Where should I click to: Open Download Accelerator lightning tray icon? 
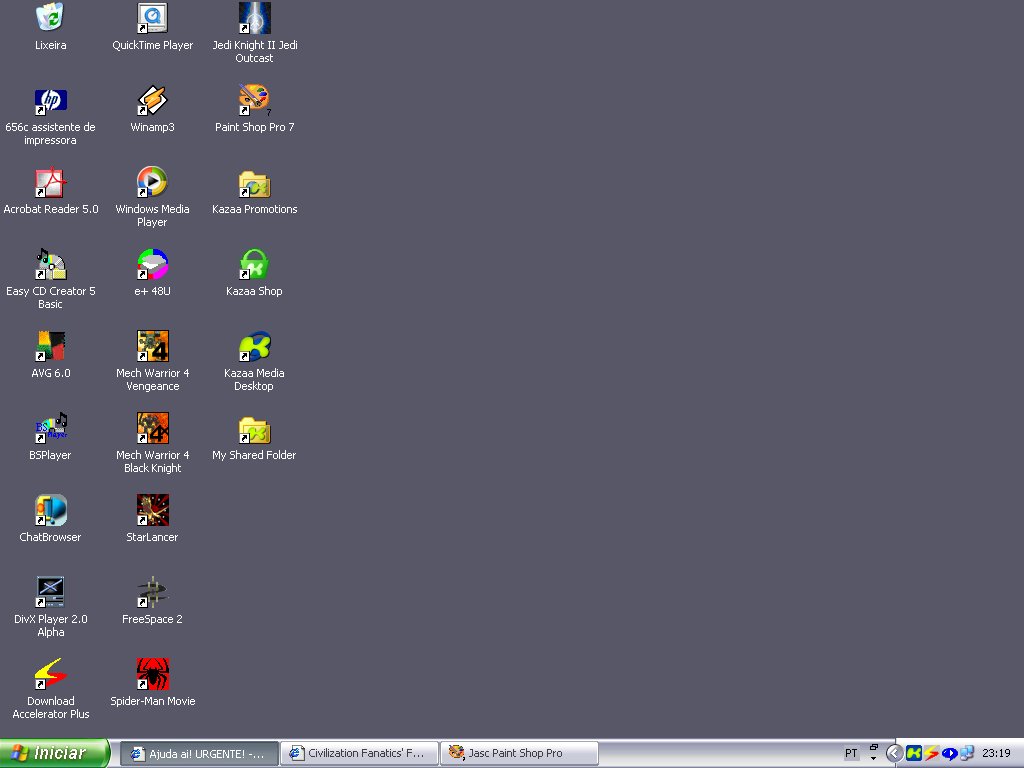(931, 754)
